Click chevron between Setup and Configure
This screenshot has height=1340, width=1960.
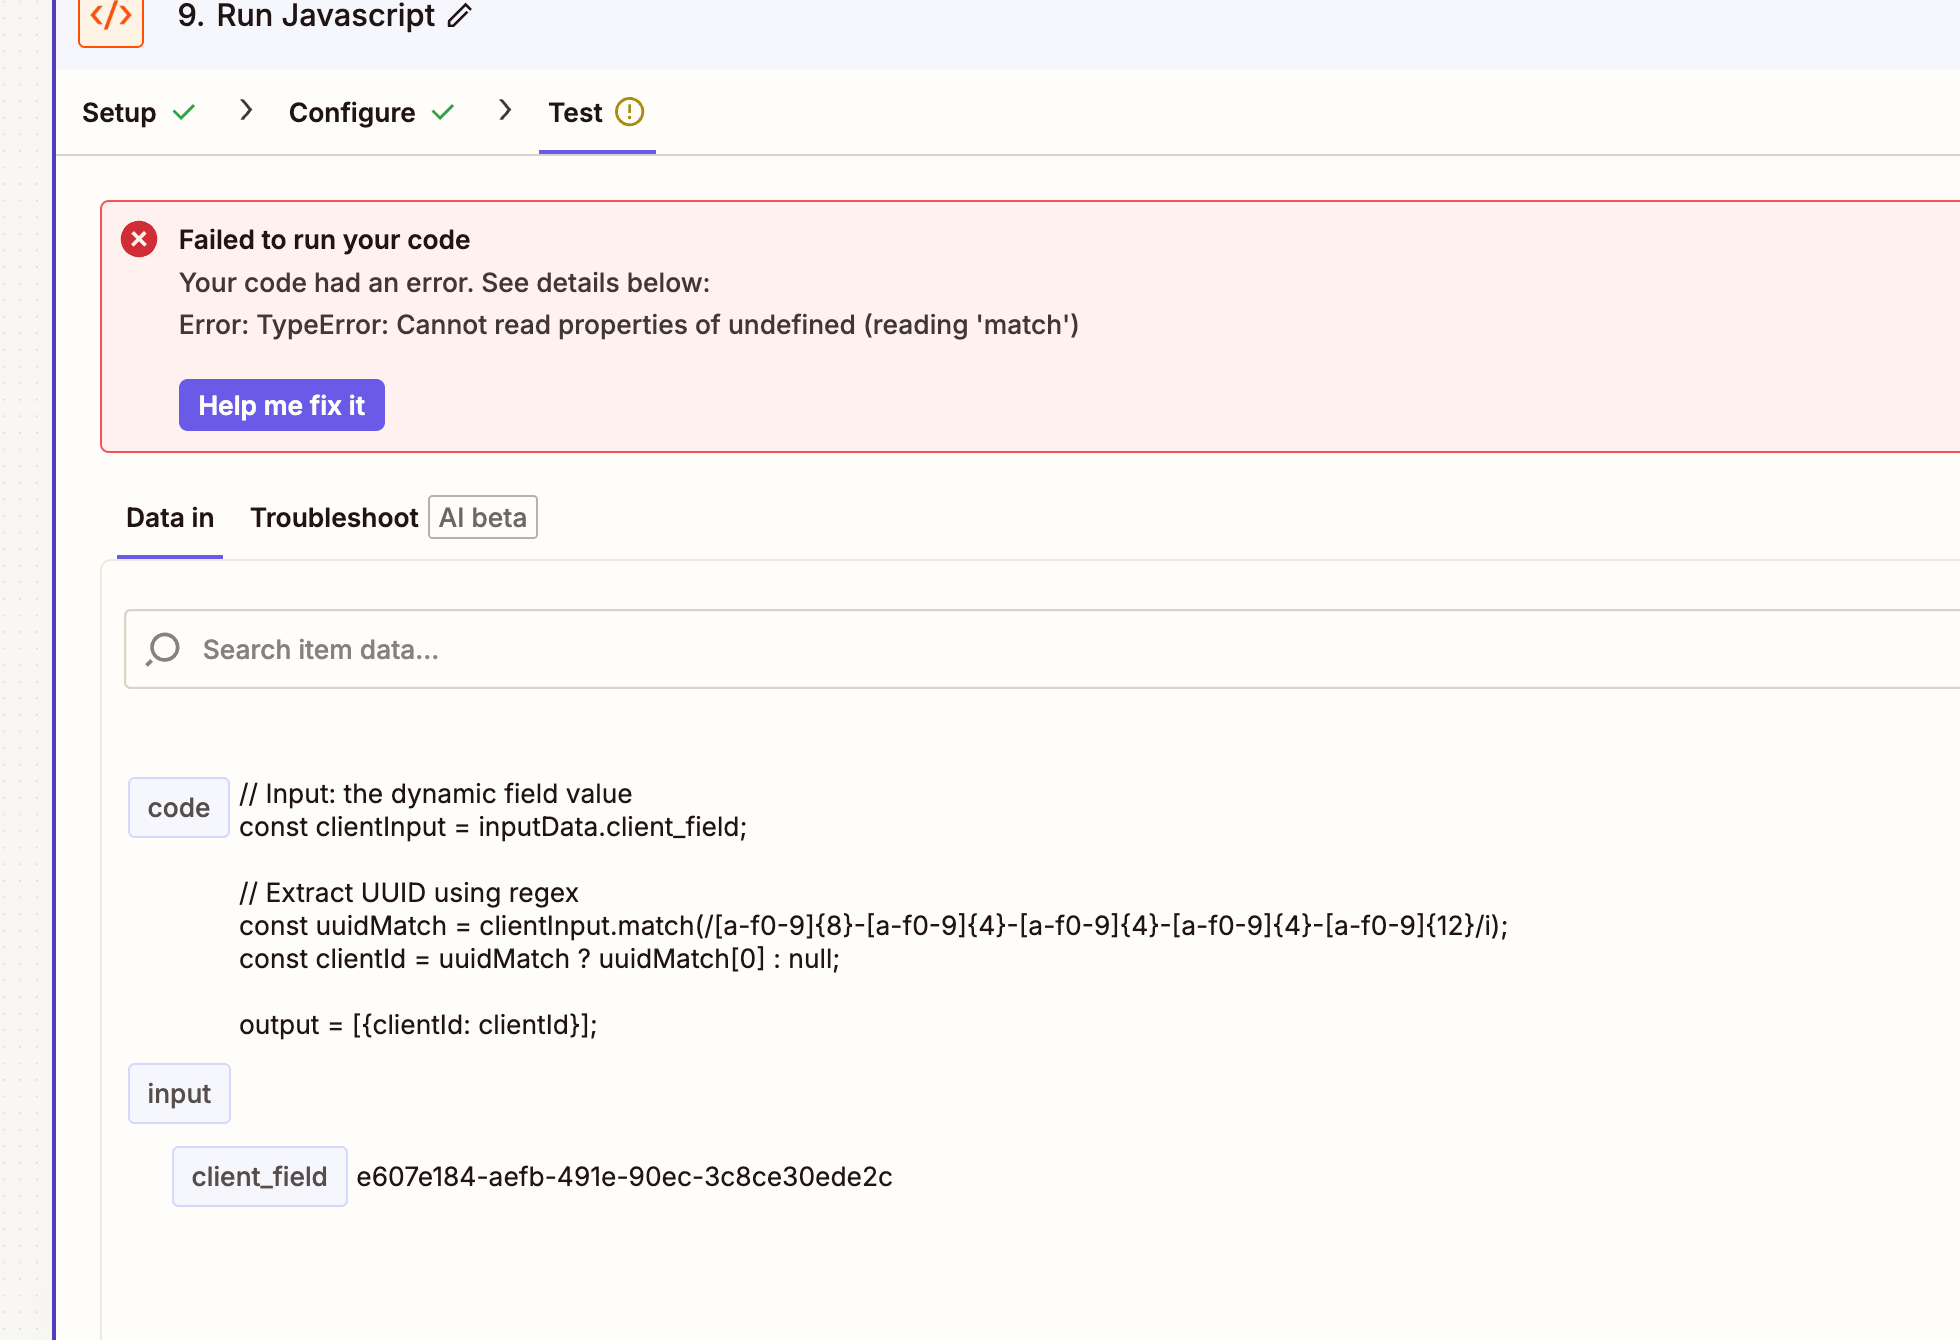click(x=246, y=110)
